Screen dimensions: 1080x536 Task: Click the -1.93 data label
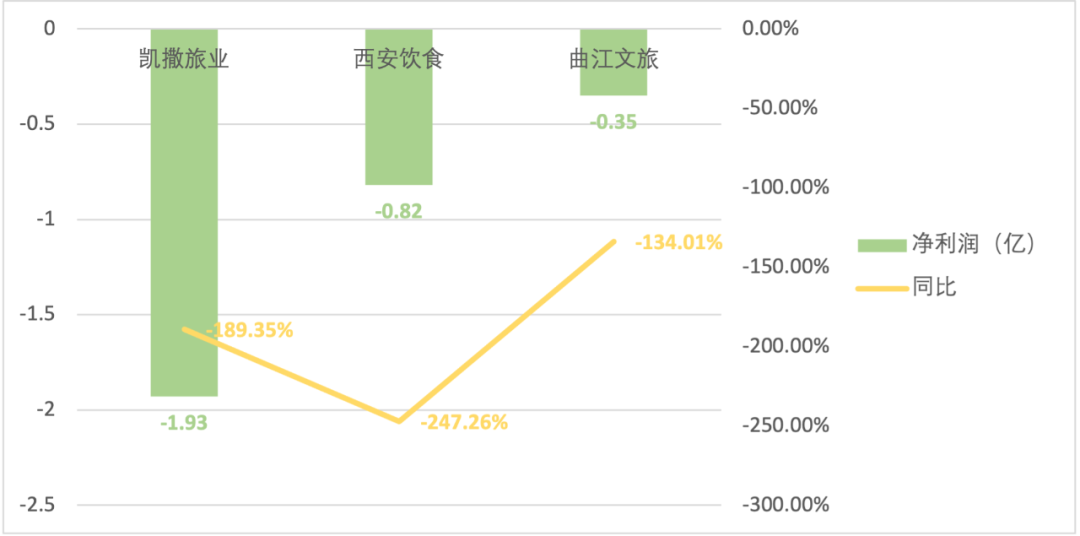(x=184, y=422)
